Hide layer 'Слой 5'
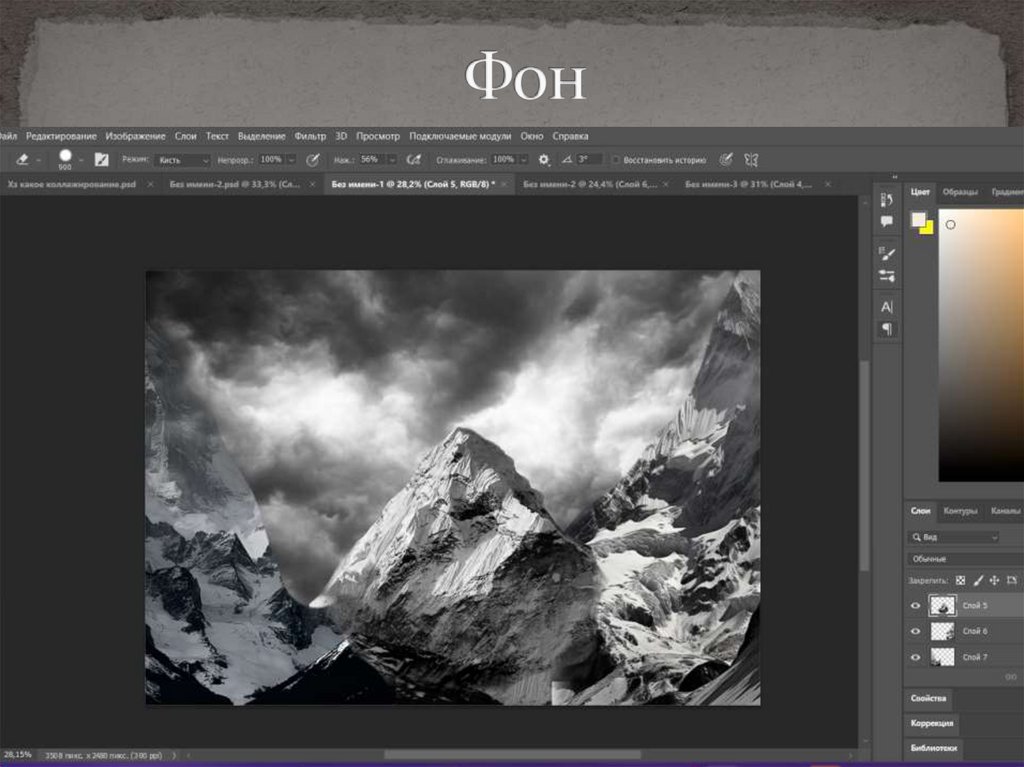Screen dimensions: 1024x767 (915, 606)
